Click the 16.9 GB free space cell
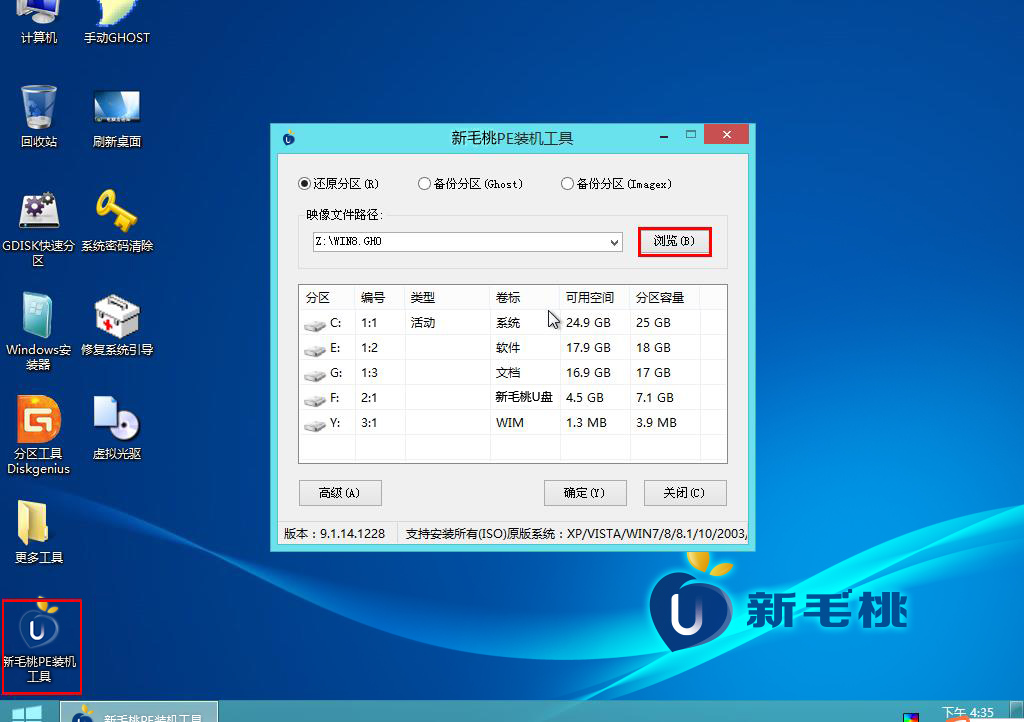 click(x=588, y=373)
